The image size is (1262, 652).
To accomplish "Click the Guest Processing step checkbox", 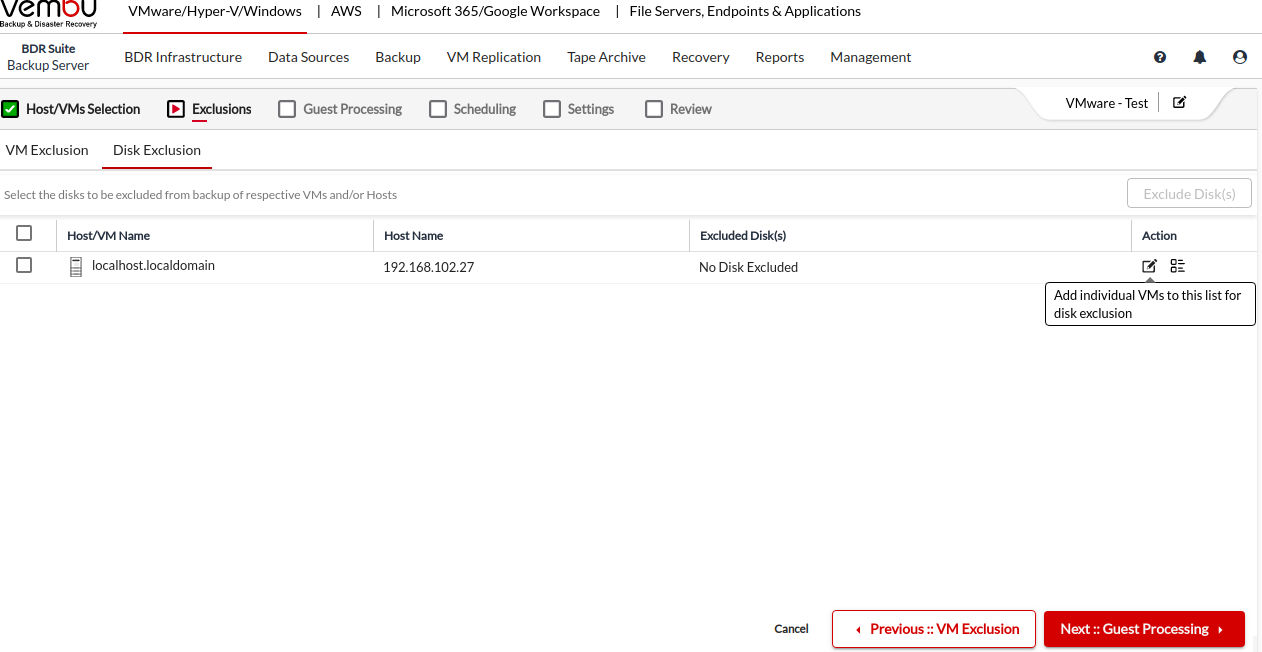I will (287, 109).
